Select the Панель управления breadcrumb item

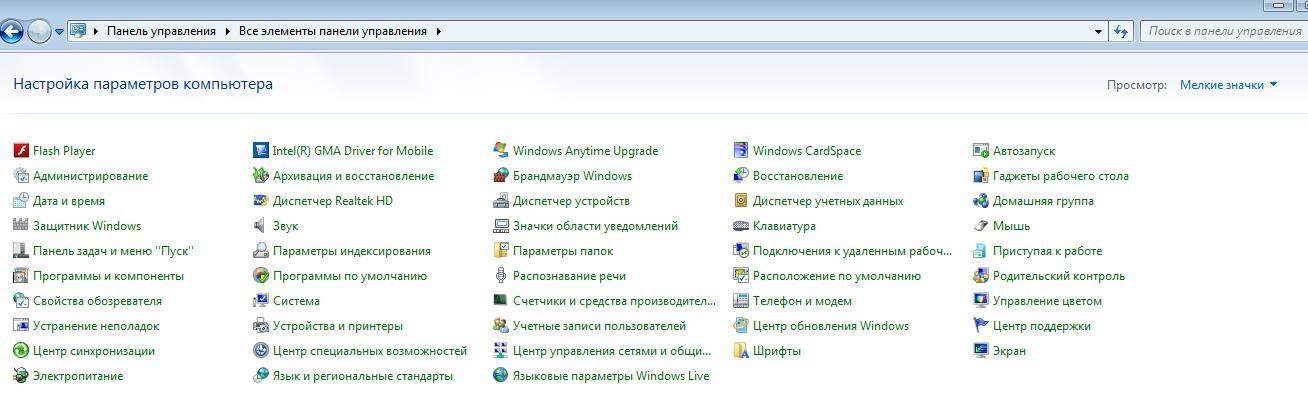(161, 31)
